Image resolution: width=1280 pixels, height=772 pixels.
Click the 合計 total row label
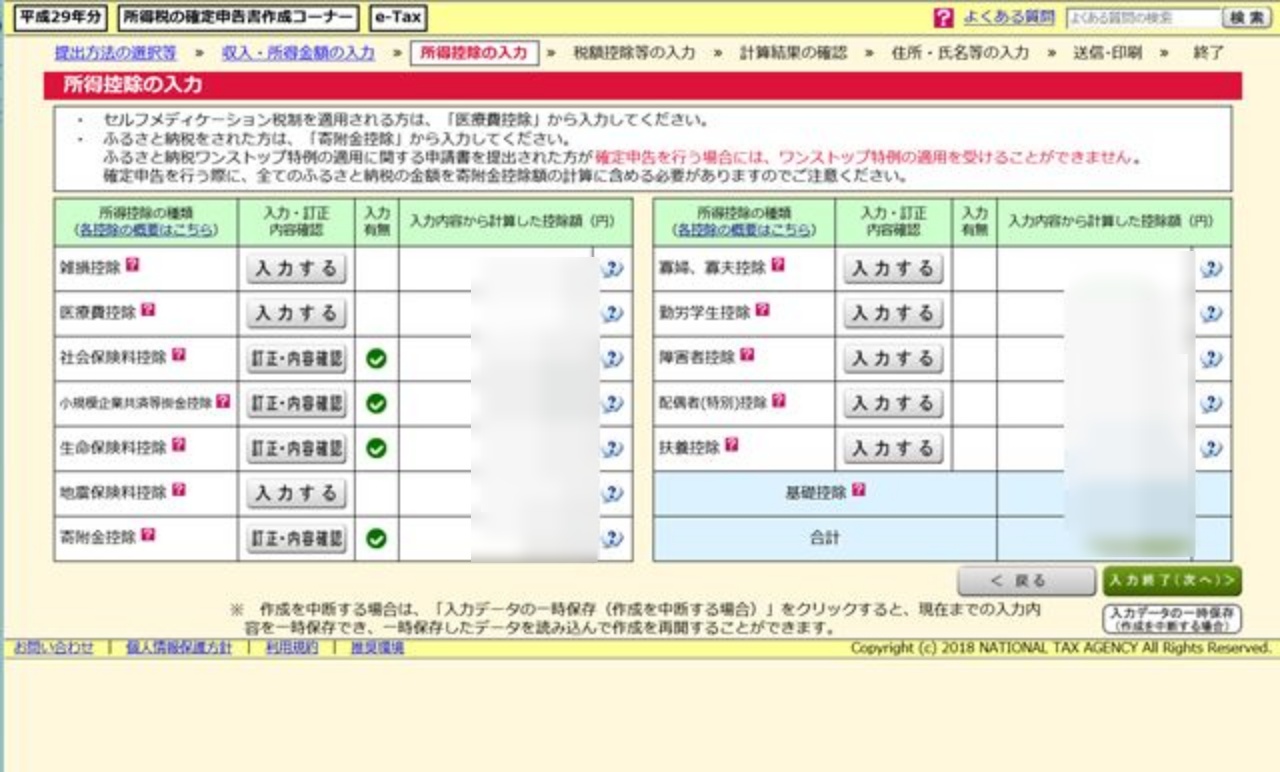(824, 538)
